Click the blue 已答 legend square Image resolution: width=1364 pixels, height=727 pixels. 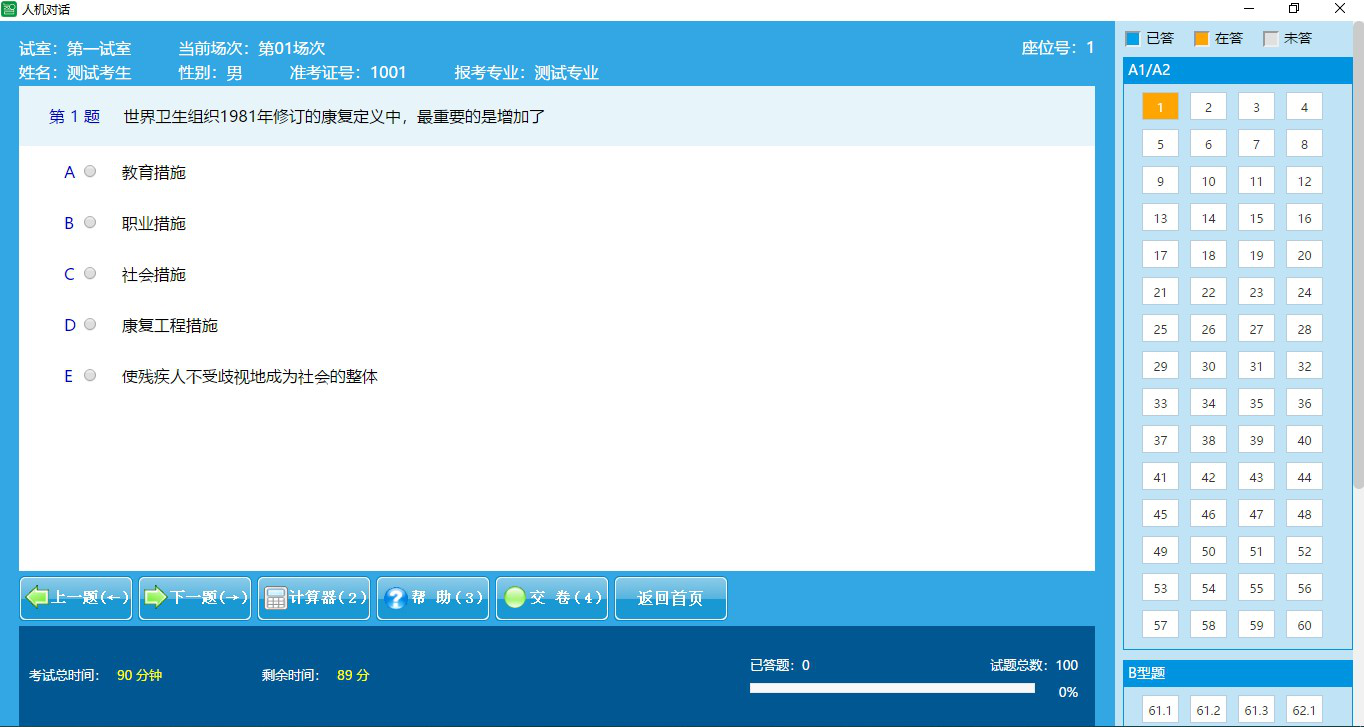(x=1131, y=37)
